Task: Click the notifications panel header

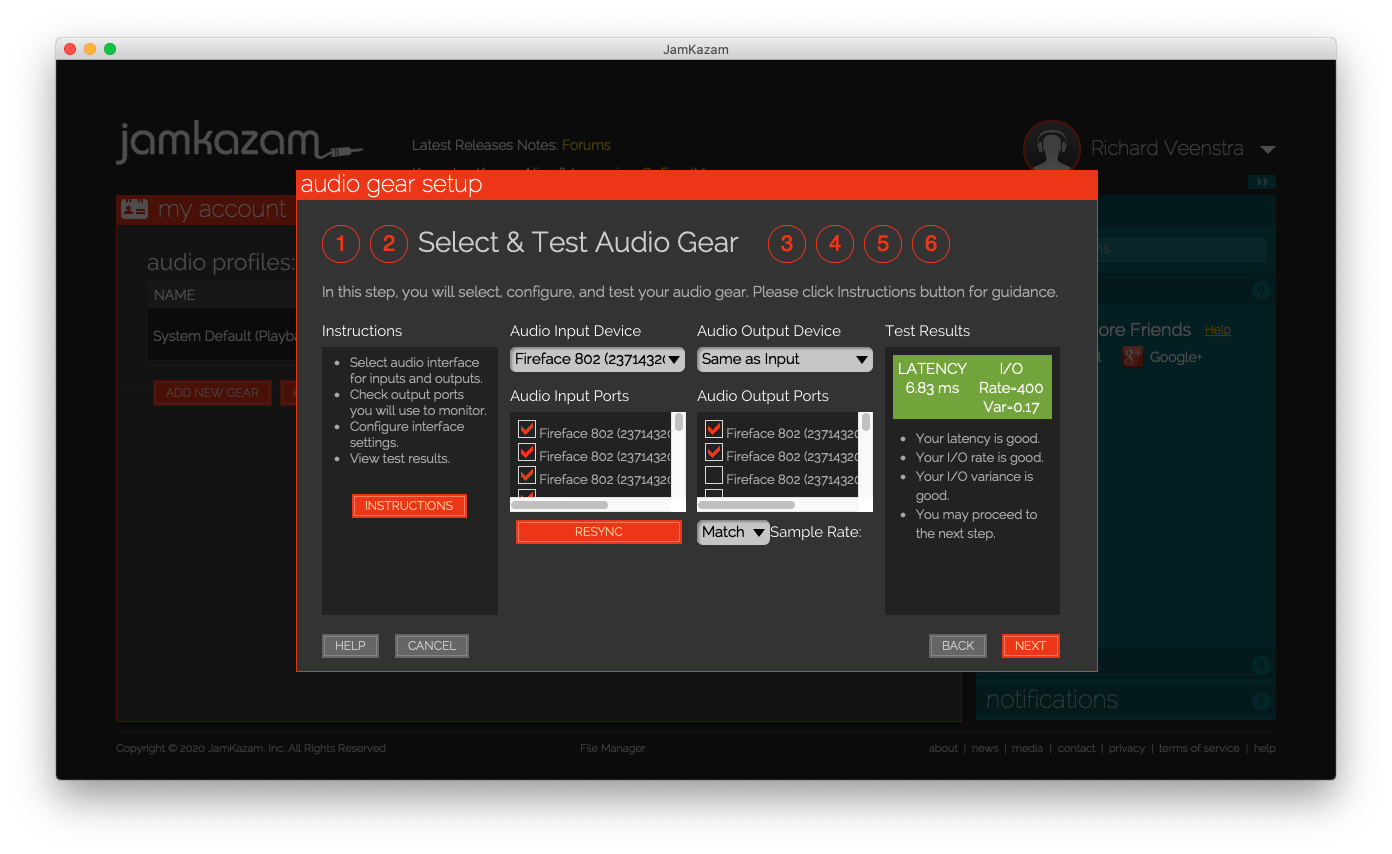Action: 1126,700
